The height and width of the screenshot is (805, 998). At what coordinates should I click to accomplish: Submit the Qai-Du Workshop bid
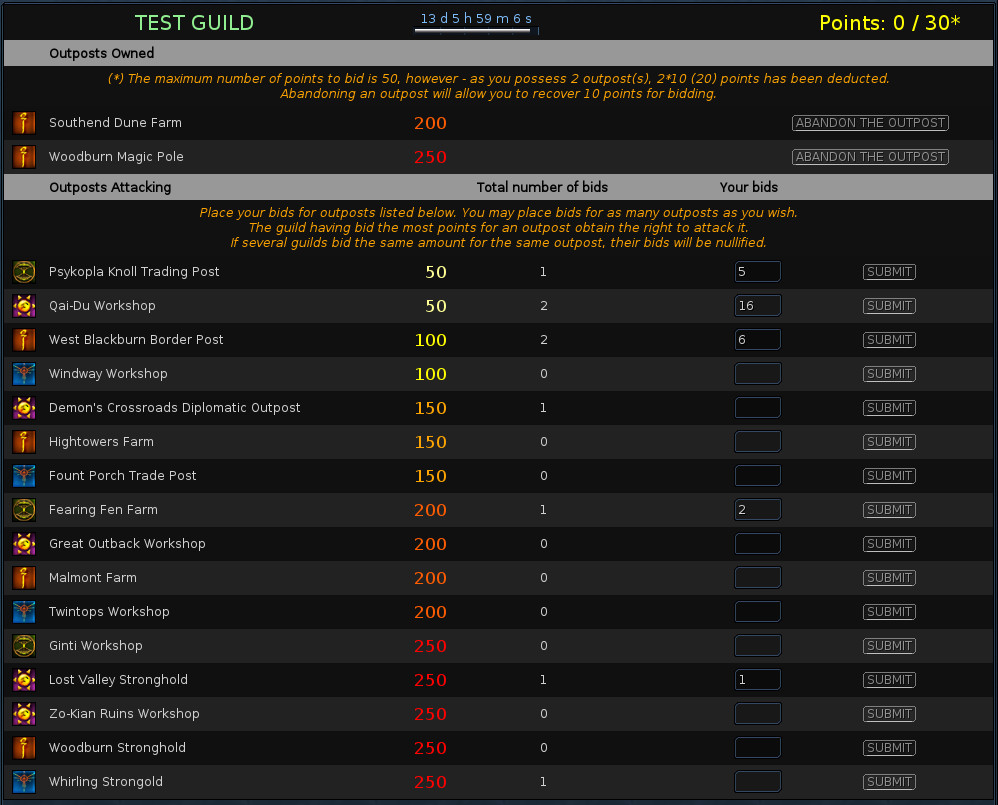click(x=889, y=306)
